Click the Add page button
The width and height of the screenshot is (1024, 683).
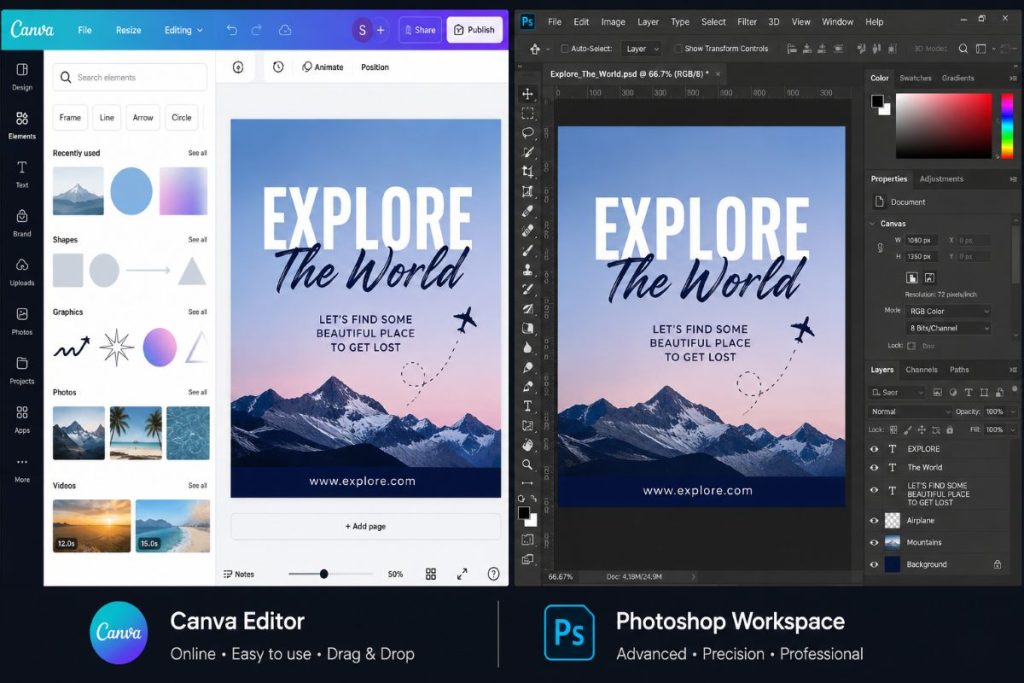(366, 526)
